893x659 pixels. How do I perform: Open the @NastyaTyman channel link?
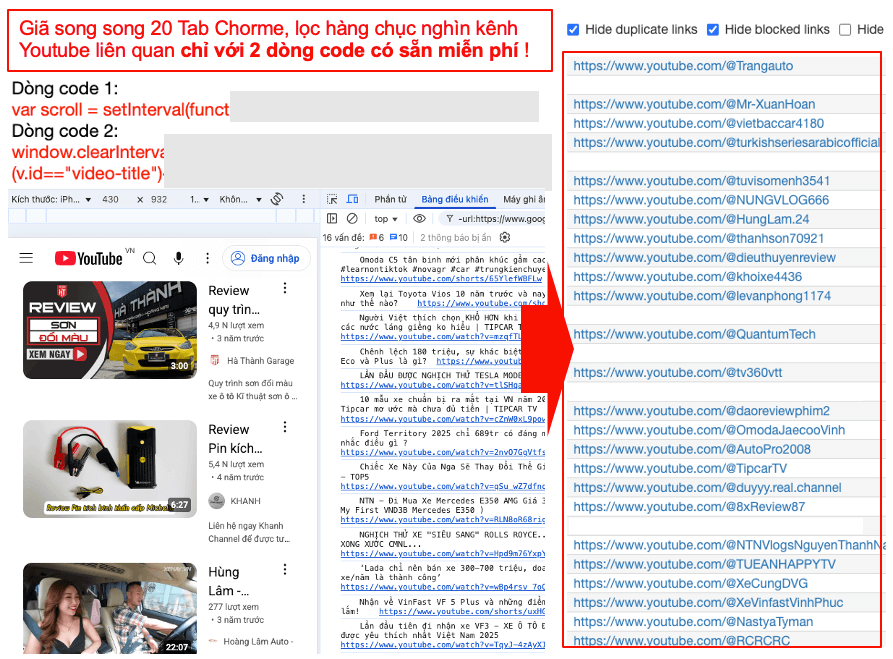(693, 621)
